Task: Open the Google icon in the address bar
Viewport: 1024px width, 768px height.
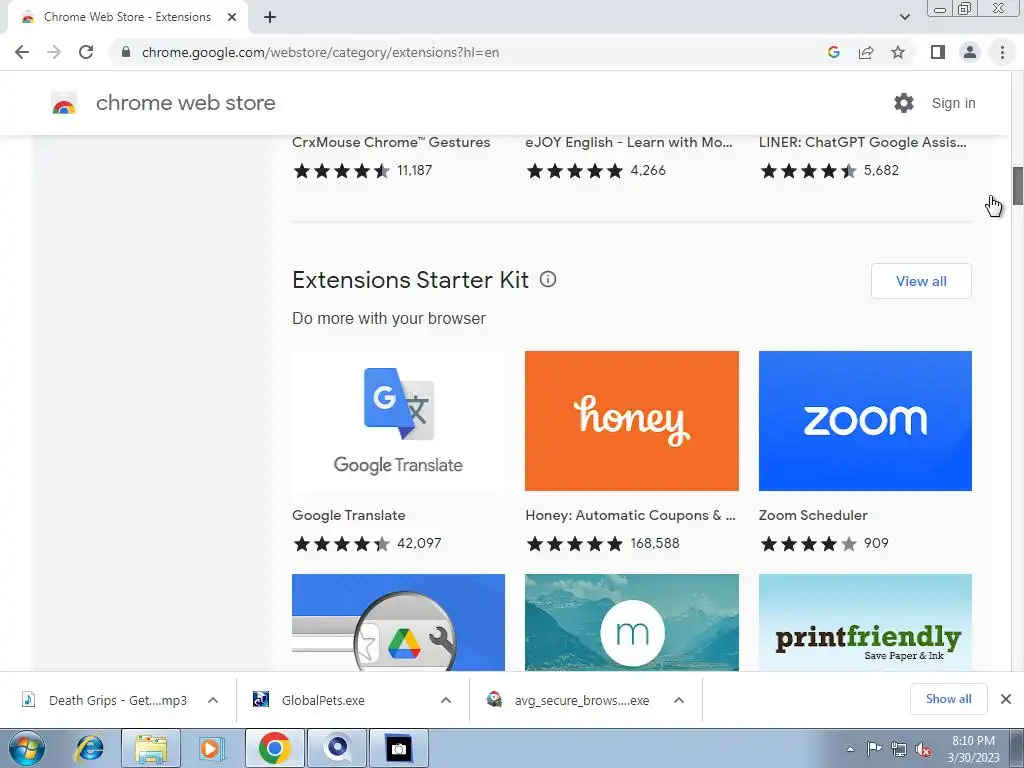Action: pyautogui.click(x=833, y=52)
